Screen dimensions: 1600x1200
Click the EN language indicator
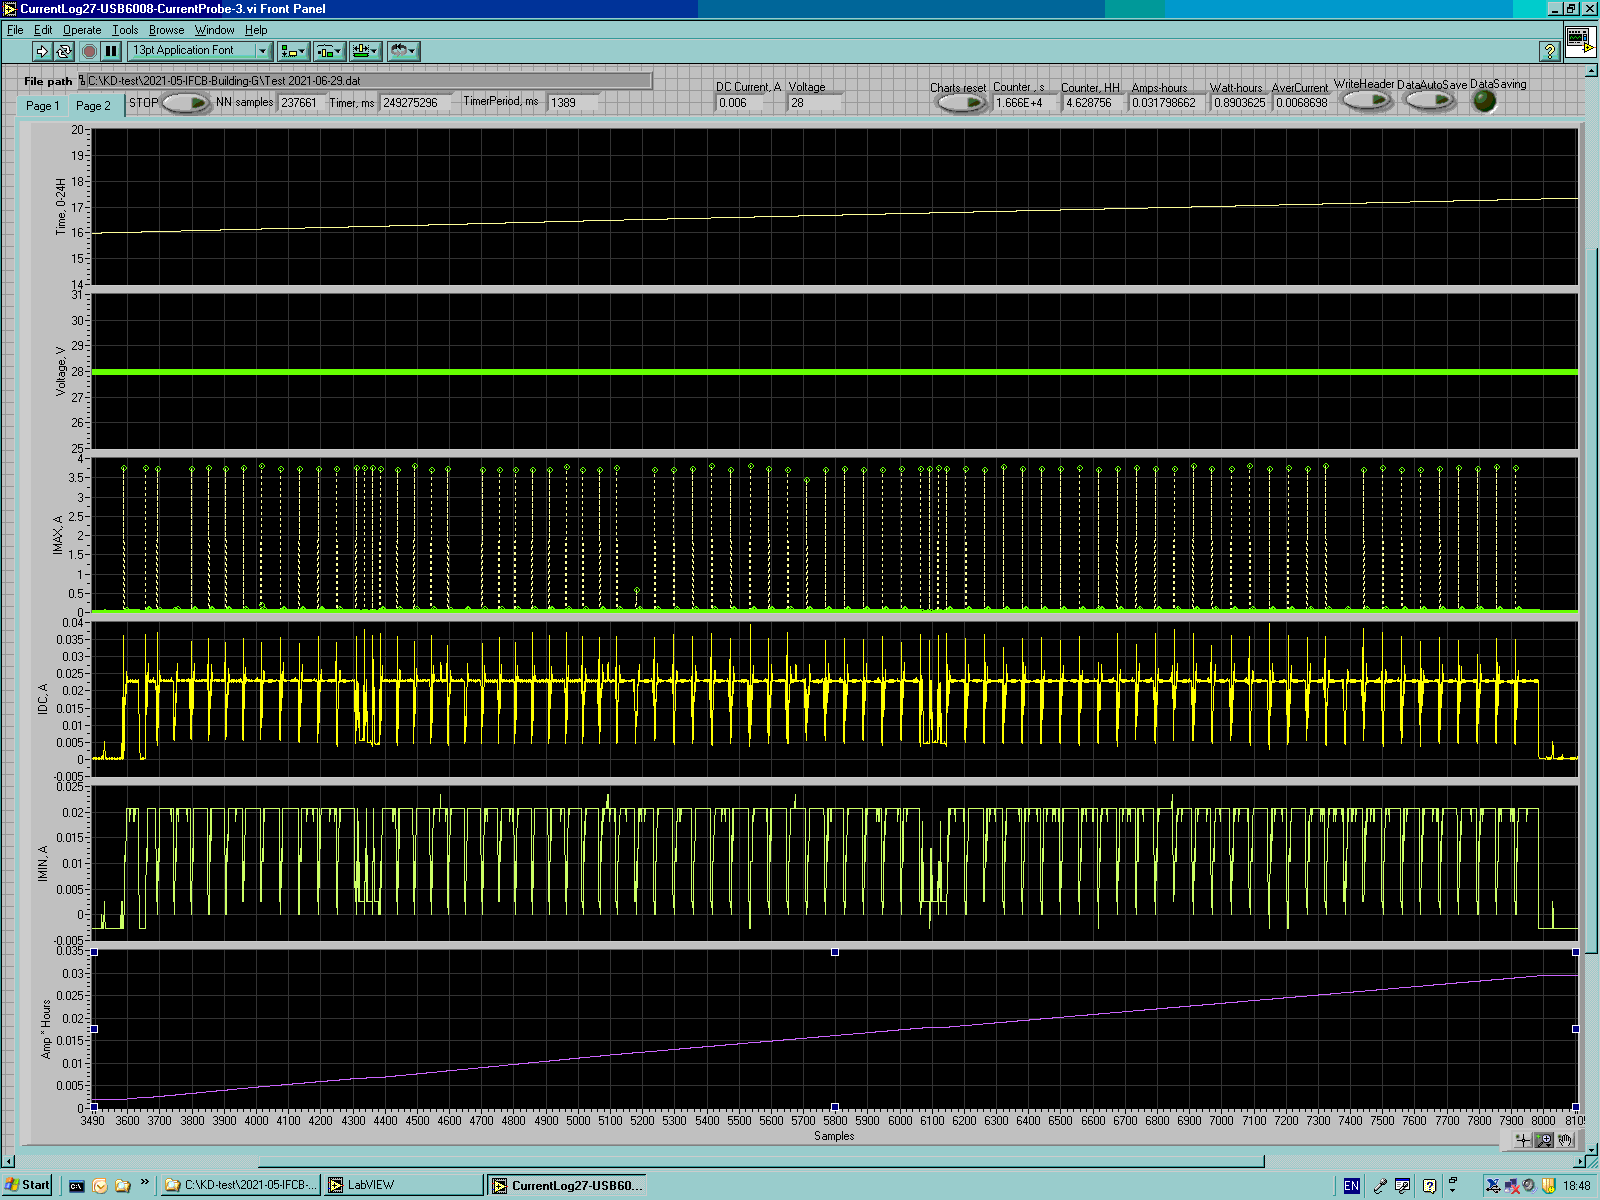click(x=1351, y=1186)
